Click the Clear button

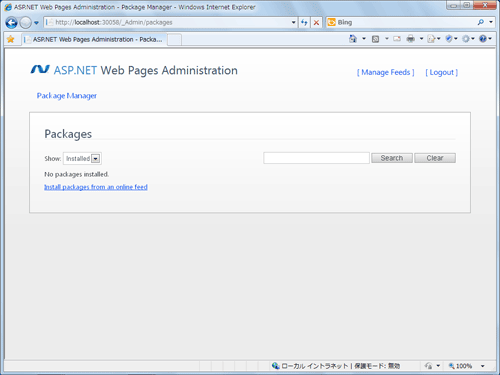click(435, 158)
